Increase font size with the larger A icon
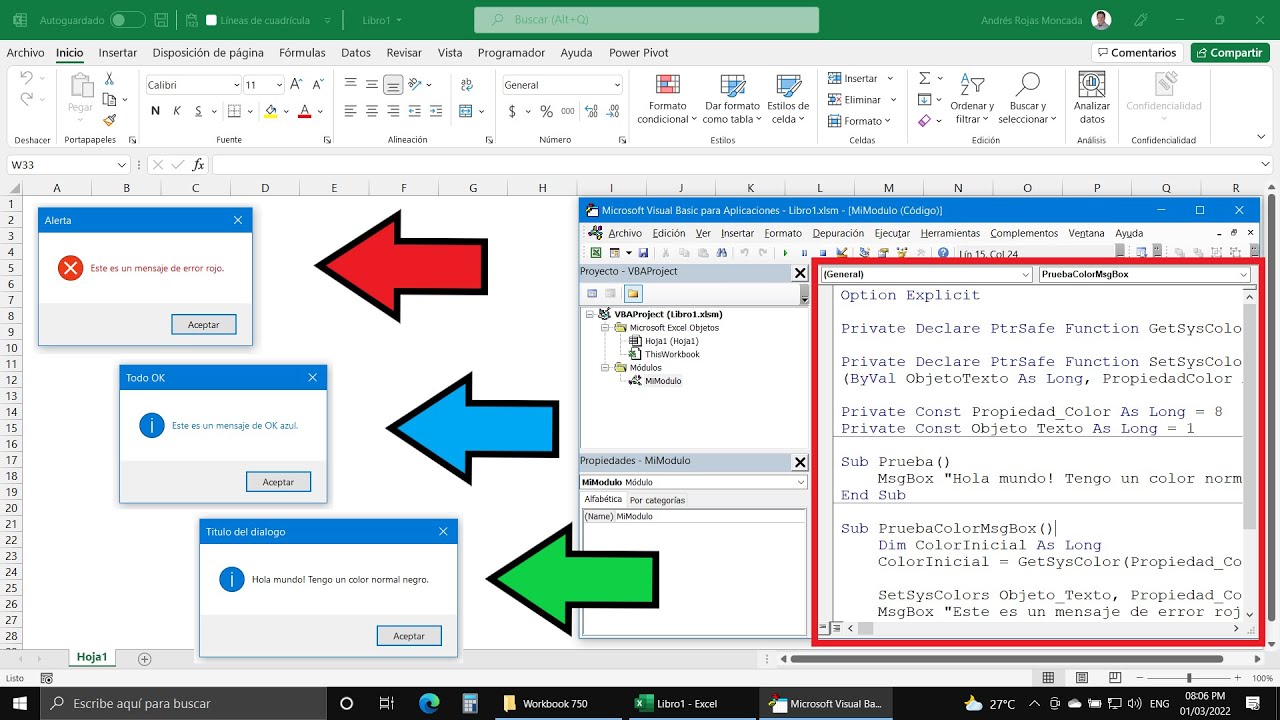This screenshot has width=1280, height=720. point(296,84)
